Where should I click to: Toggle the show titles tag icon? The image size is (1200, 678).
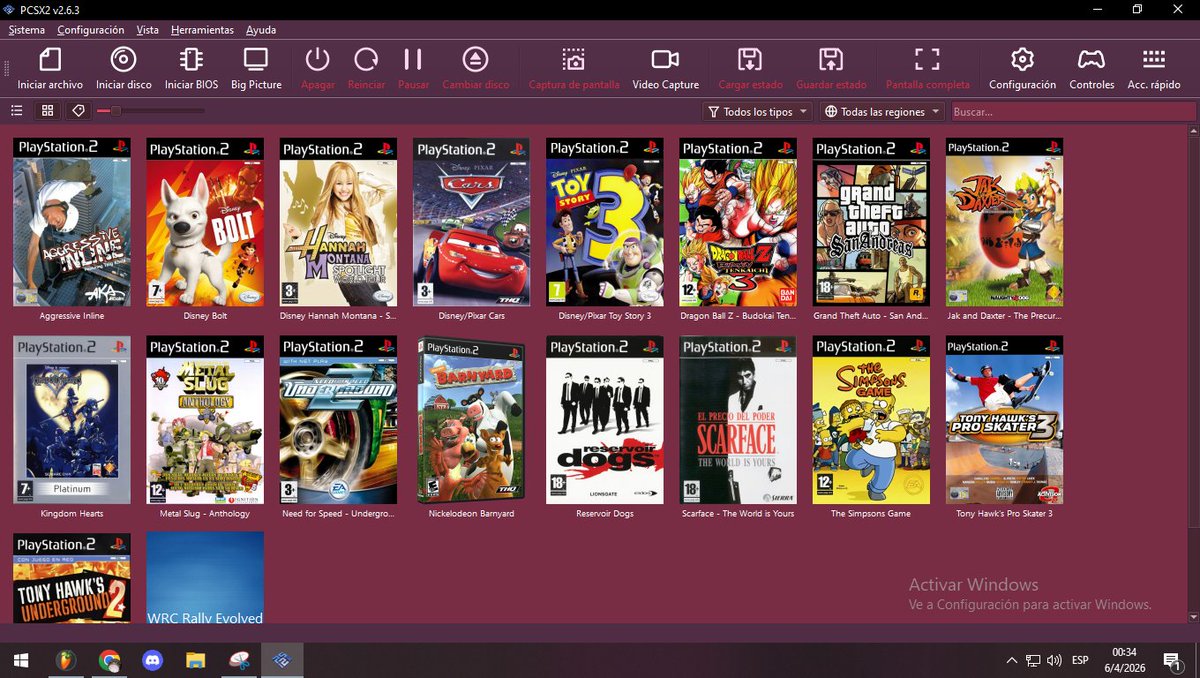(79, 111)
